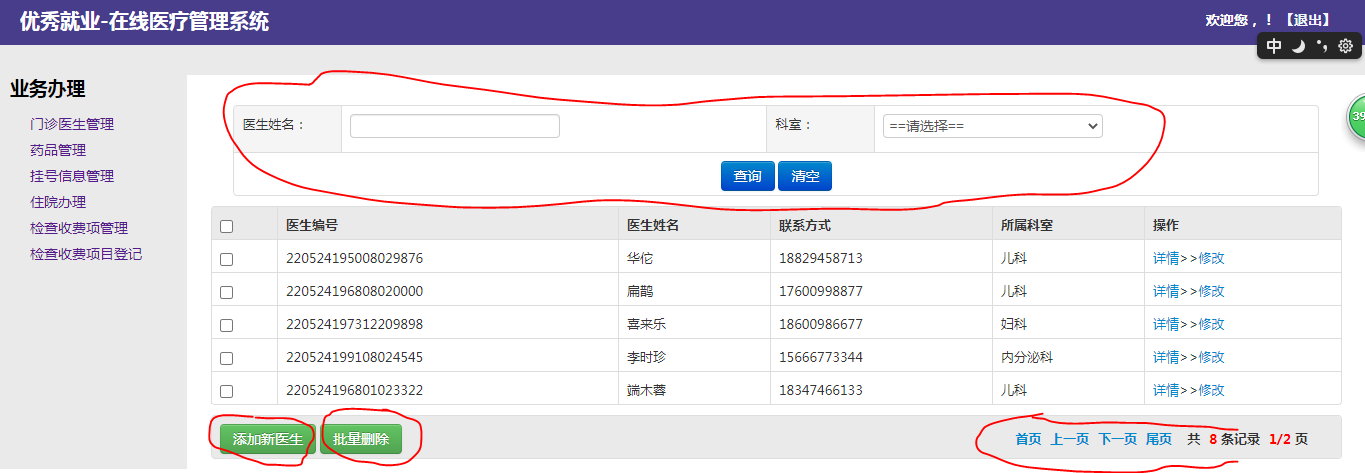Click the 查询 search button
1365x473 pixels.
point(747,176)
